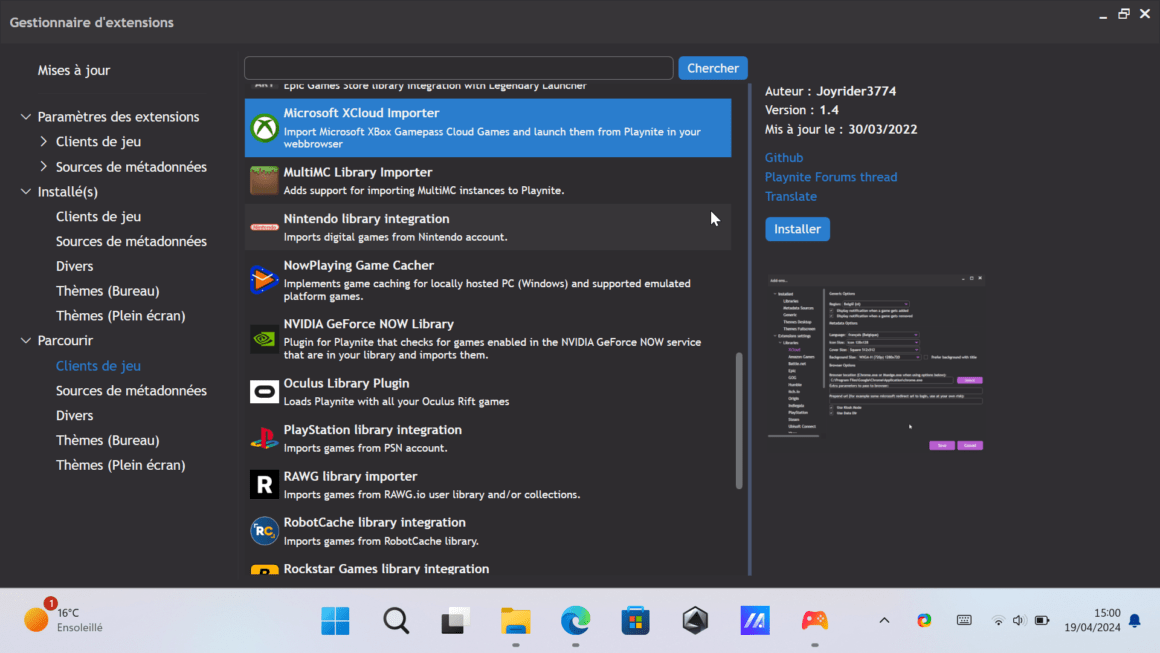Select NowPlaying Game Cacher entry title
Viewport: 1160px width, 653px height.
click(x=358, y=265)
